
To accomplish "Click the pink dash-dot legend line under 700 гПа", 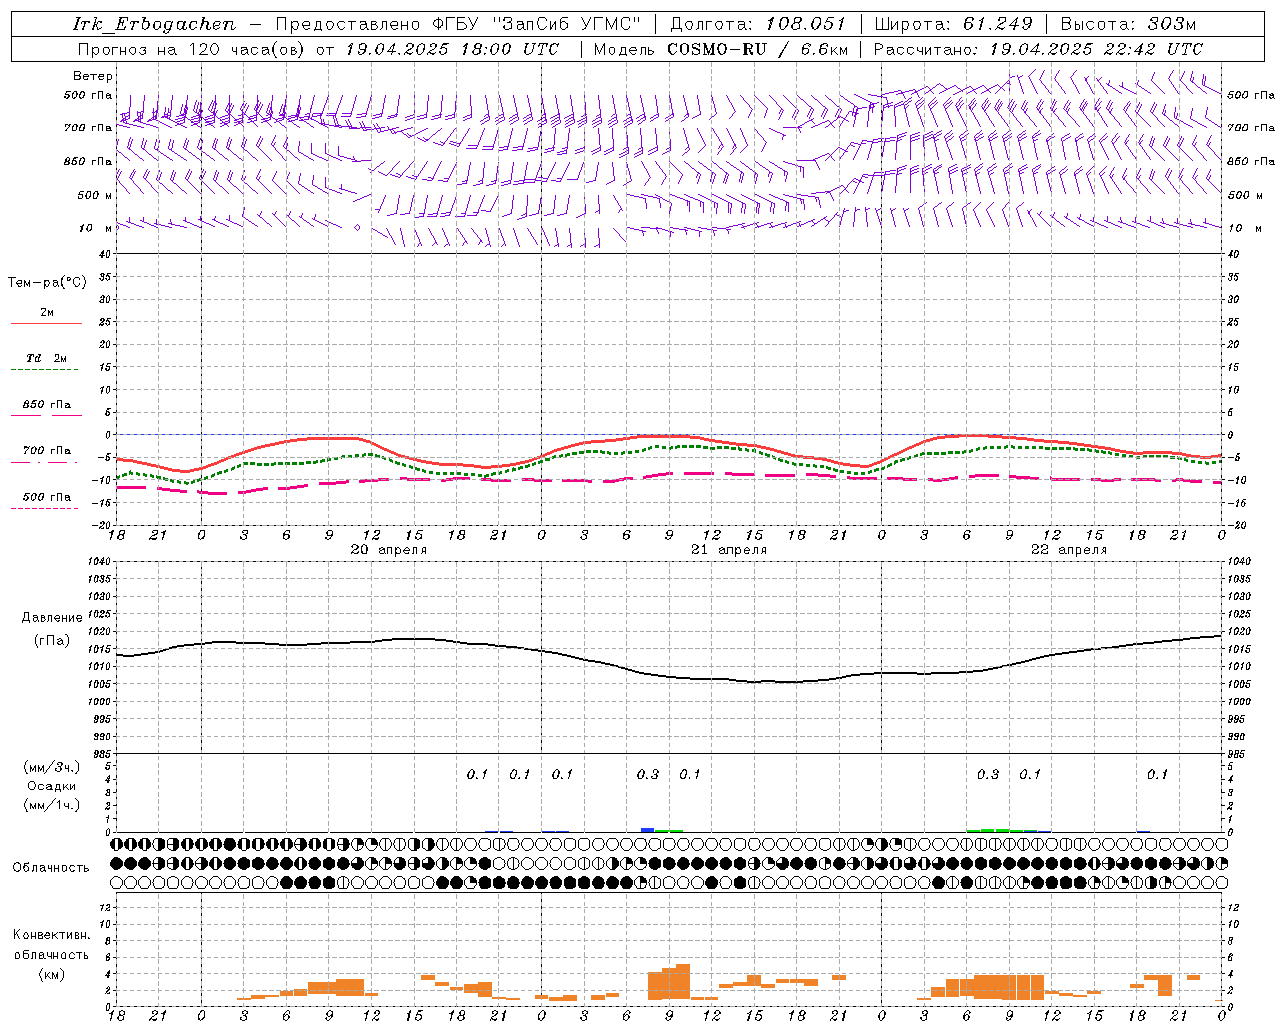I will tap(44, 461).
